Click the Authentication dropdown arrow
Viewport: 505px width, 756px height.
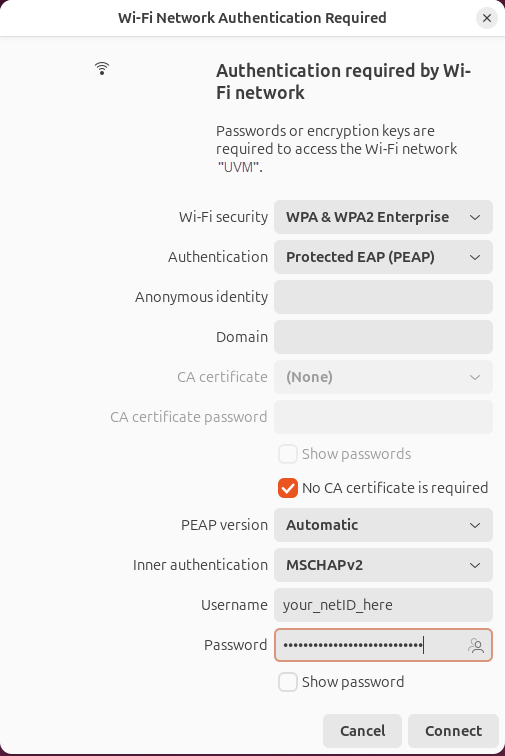pyautogui.click(x=475, y=257)
